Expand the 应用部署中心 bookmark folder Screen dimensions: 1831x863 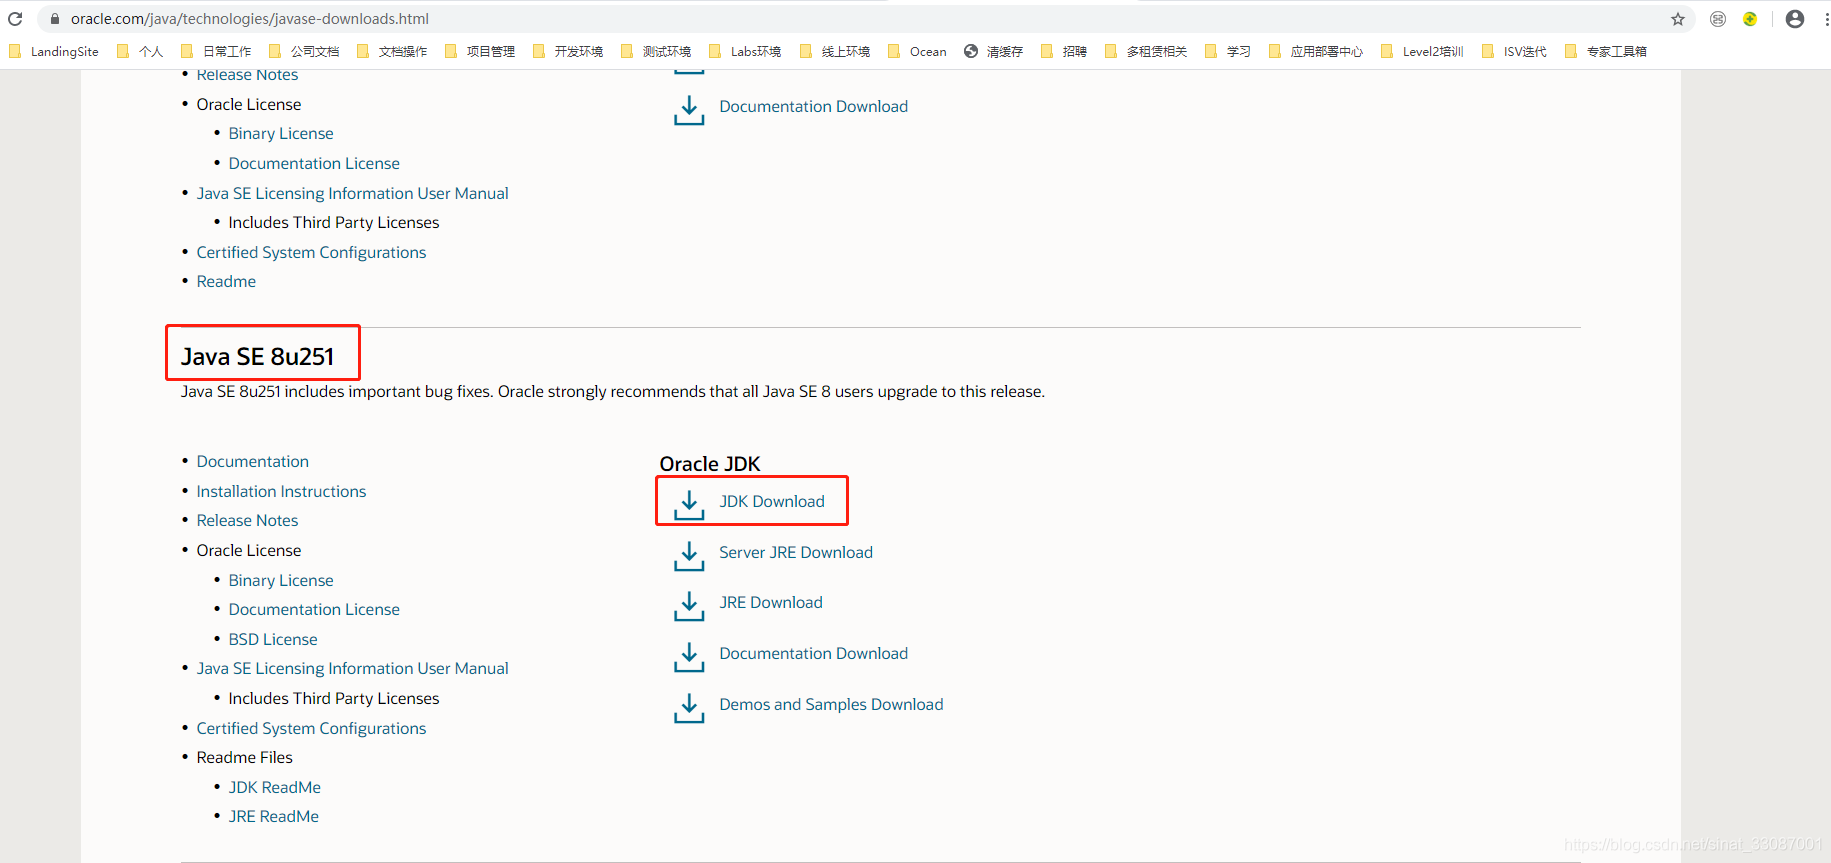[1316, 52]
